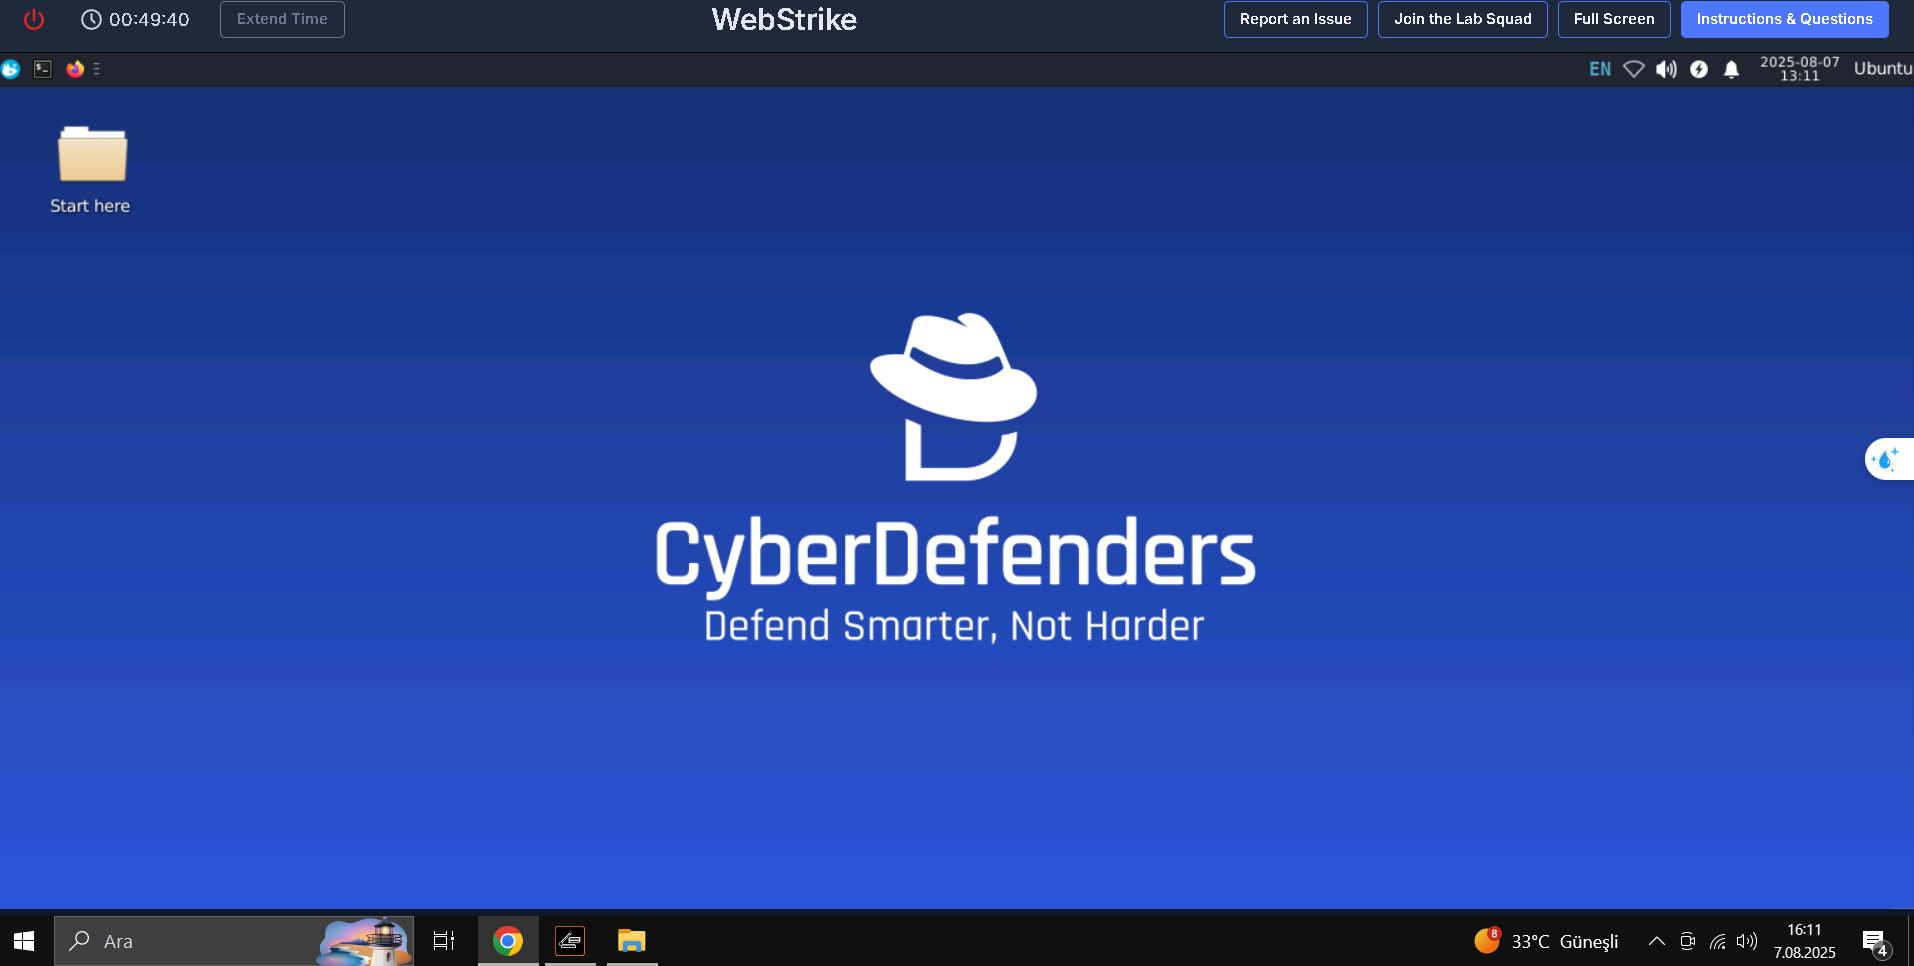This screenshot has height=966, width=1914.
Task: Open File Explorer from taskbar
Action: click(x=632, y=941)
